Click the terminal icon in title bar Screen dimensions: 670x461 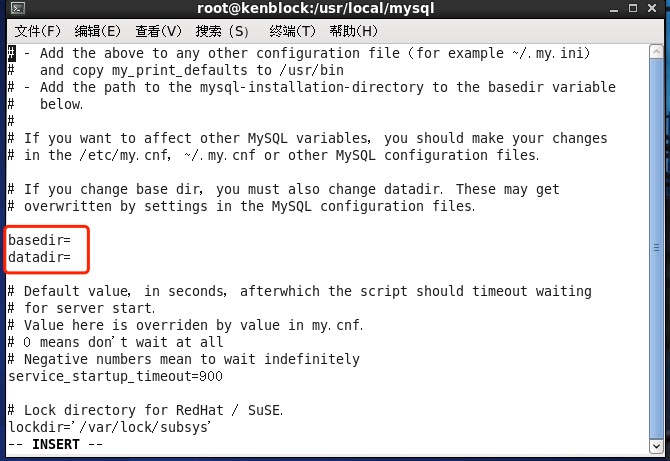pos(18,8)
